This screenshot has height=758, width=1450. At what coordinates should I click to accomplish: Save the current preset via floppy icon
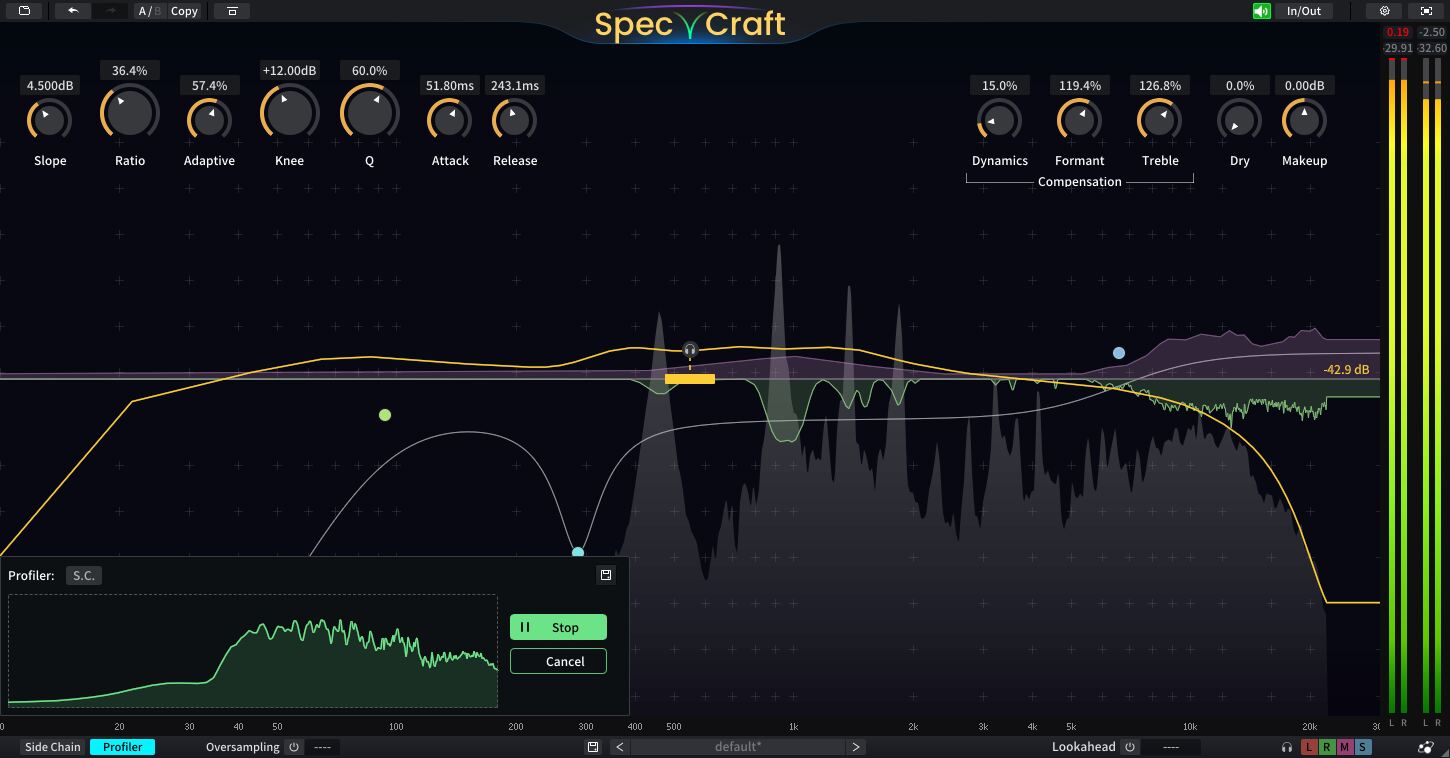592,746
